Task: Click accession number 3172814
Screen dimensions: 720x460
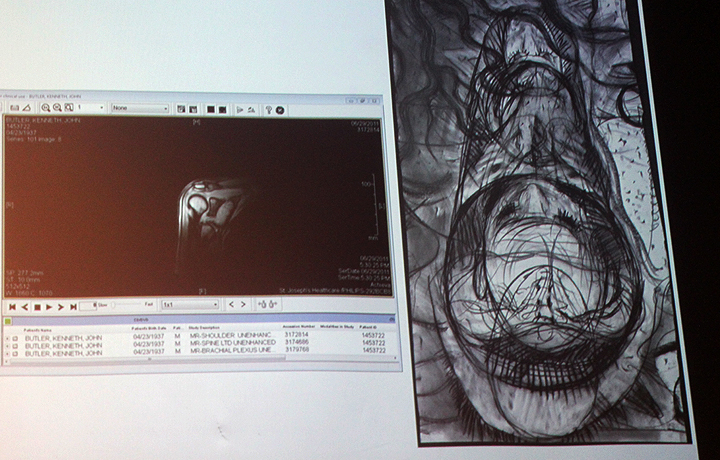Action: (296, 335)
